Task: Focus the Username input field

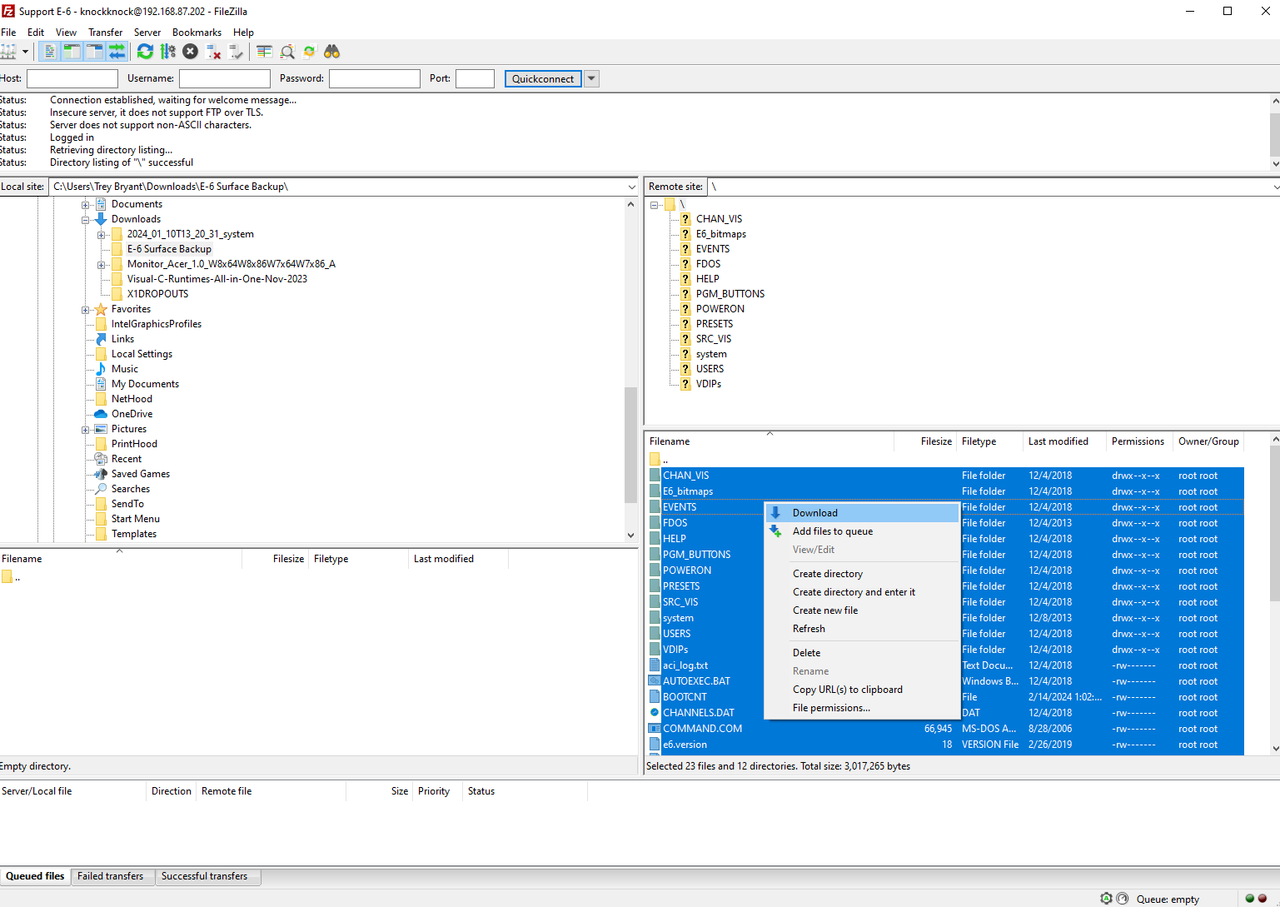Action: [225, 79]
